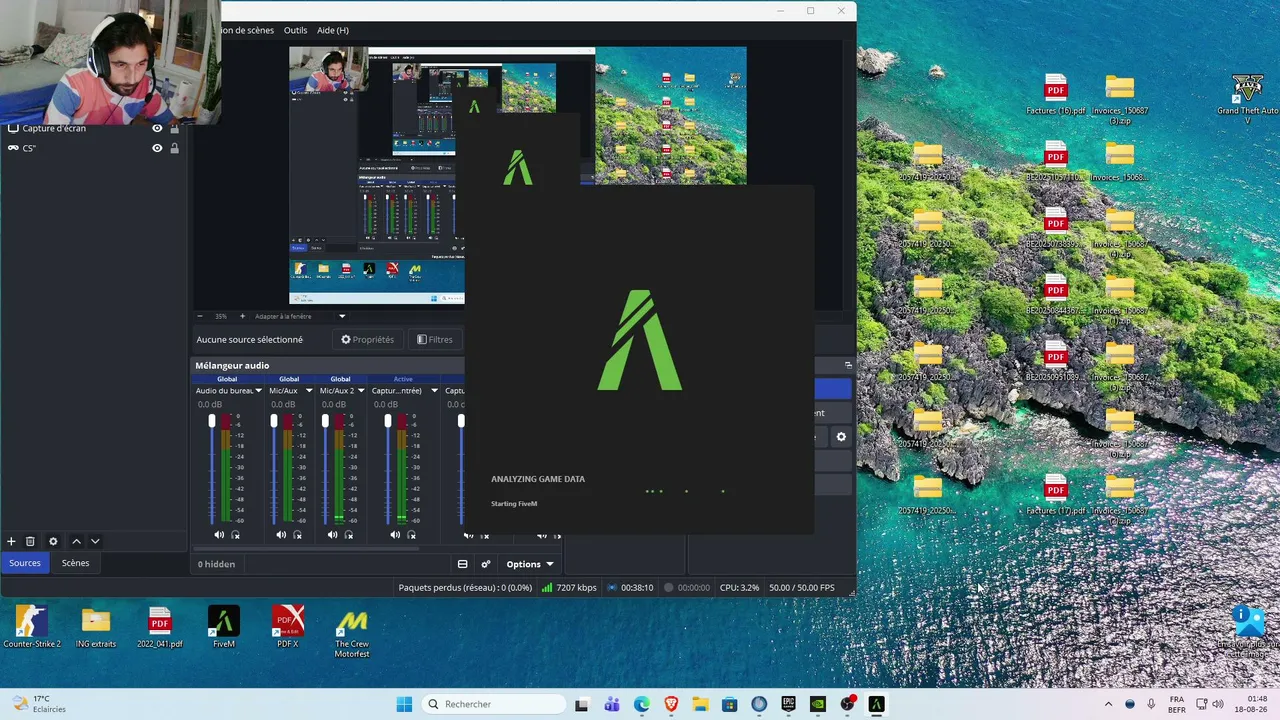Open the Captur...ntrée) channel dropdown menu

click(434, 391)
